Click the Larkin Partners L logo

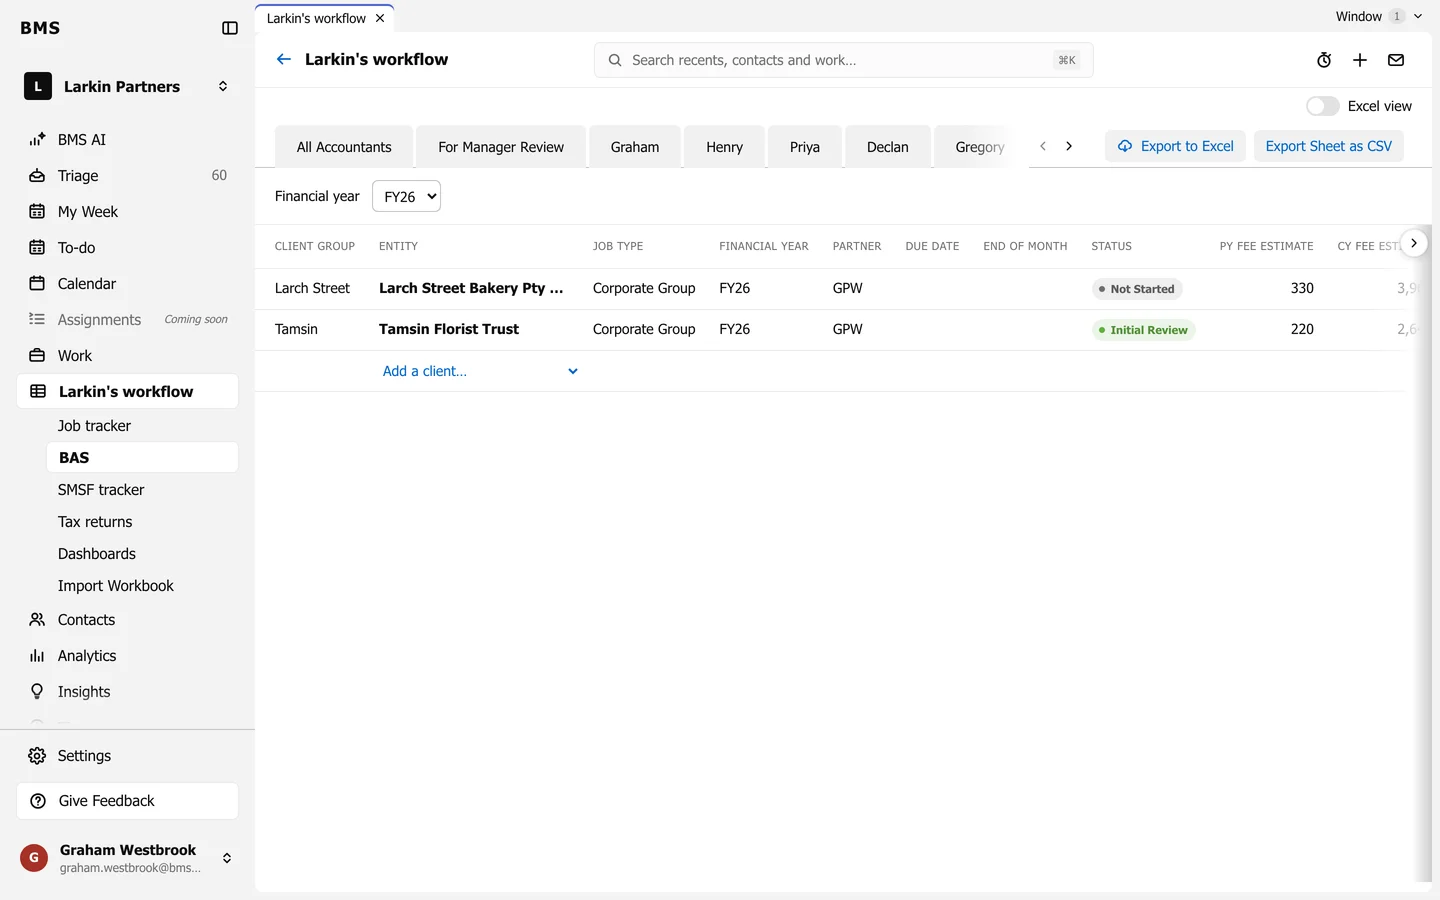click(38, 86)
